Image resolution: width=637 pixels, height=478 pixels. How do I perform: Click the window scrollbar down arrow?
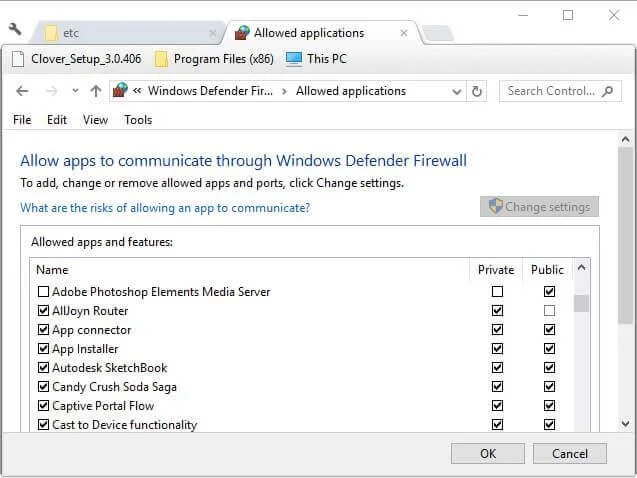(626, 424)
